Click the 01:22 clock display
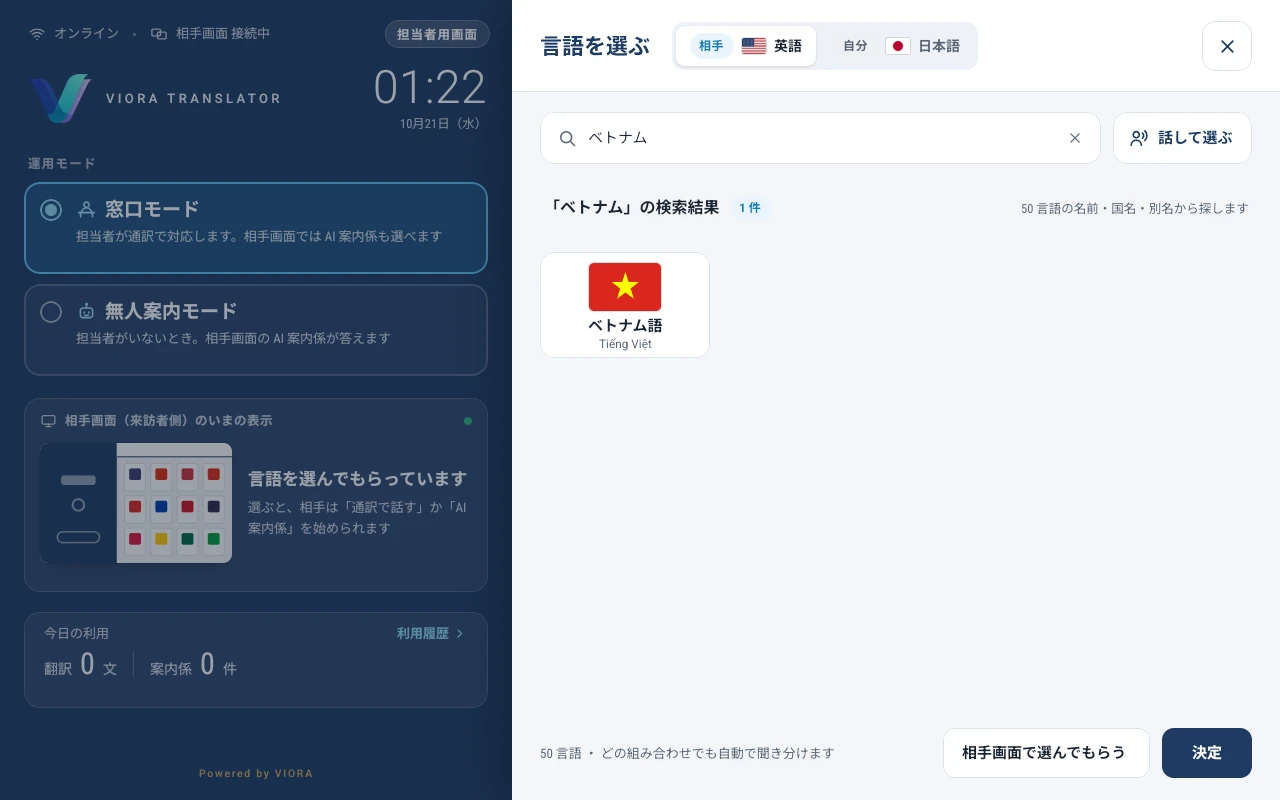This screenshot has height=800, width=1280. 430,88
